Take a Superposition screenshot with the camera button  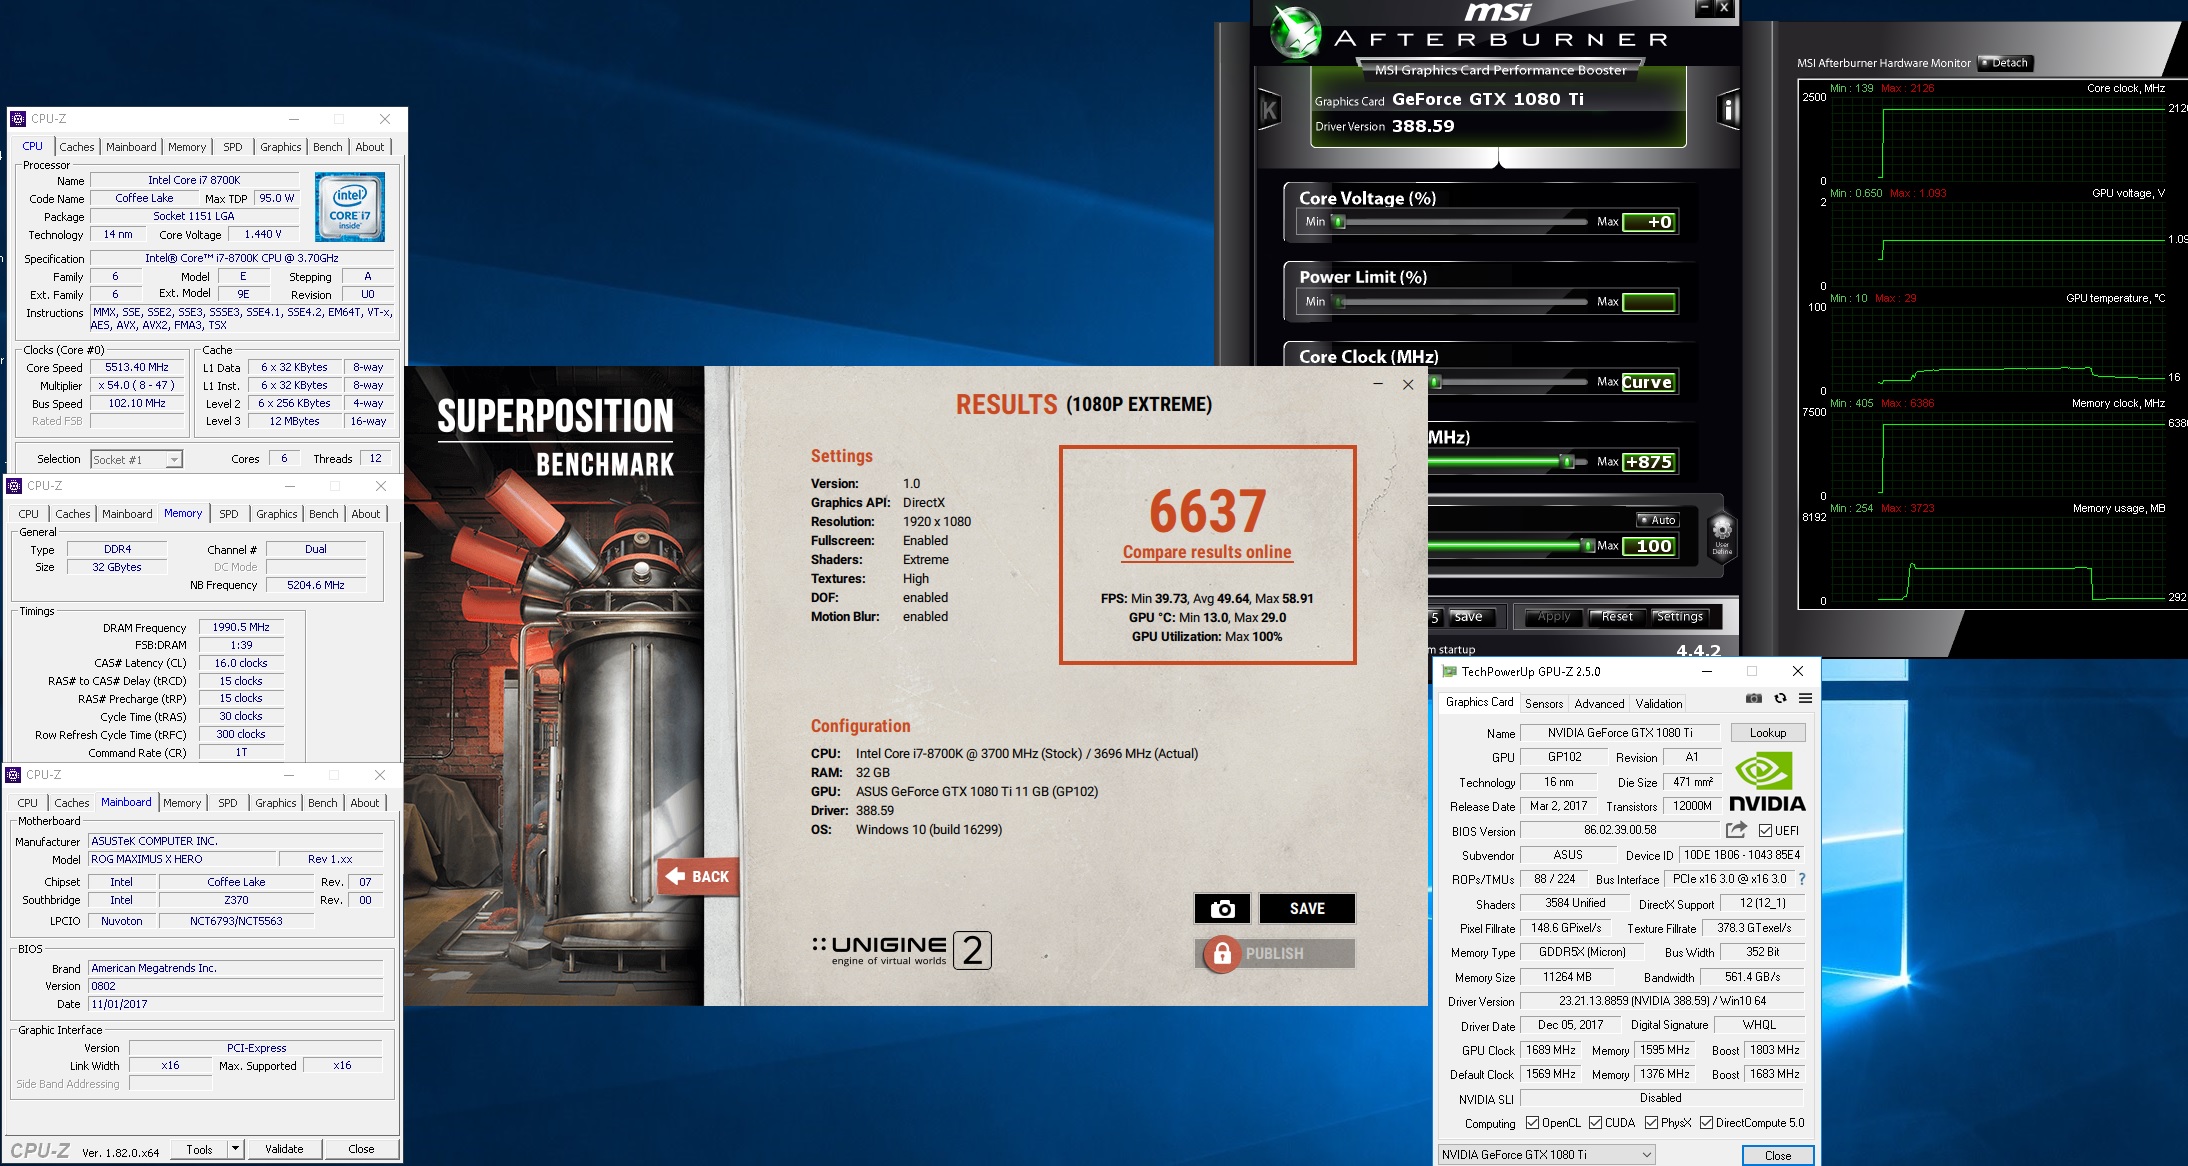tap(1222, 908)
